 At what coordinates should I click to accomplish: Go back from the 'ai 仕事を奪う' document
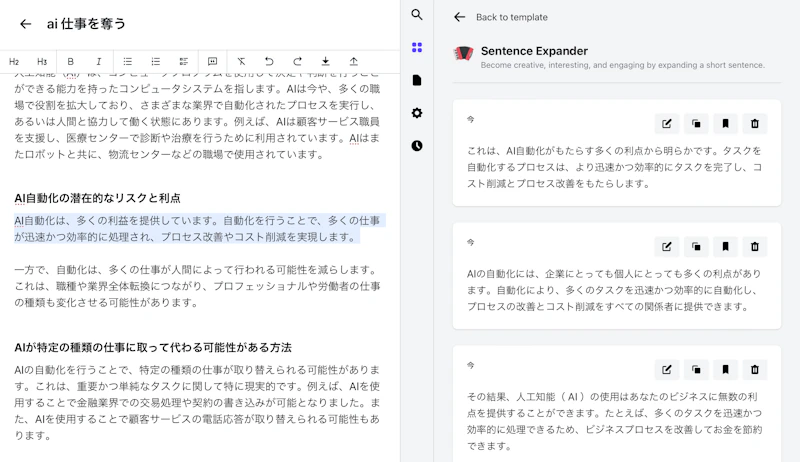26,24
